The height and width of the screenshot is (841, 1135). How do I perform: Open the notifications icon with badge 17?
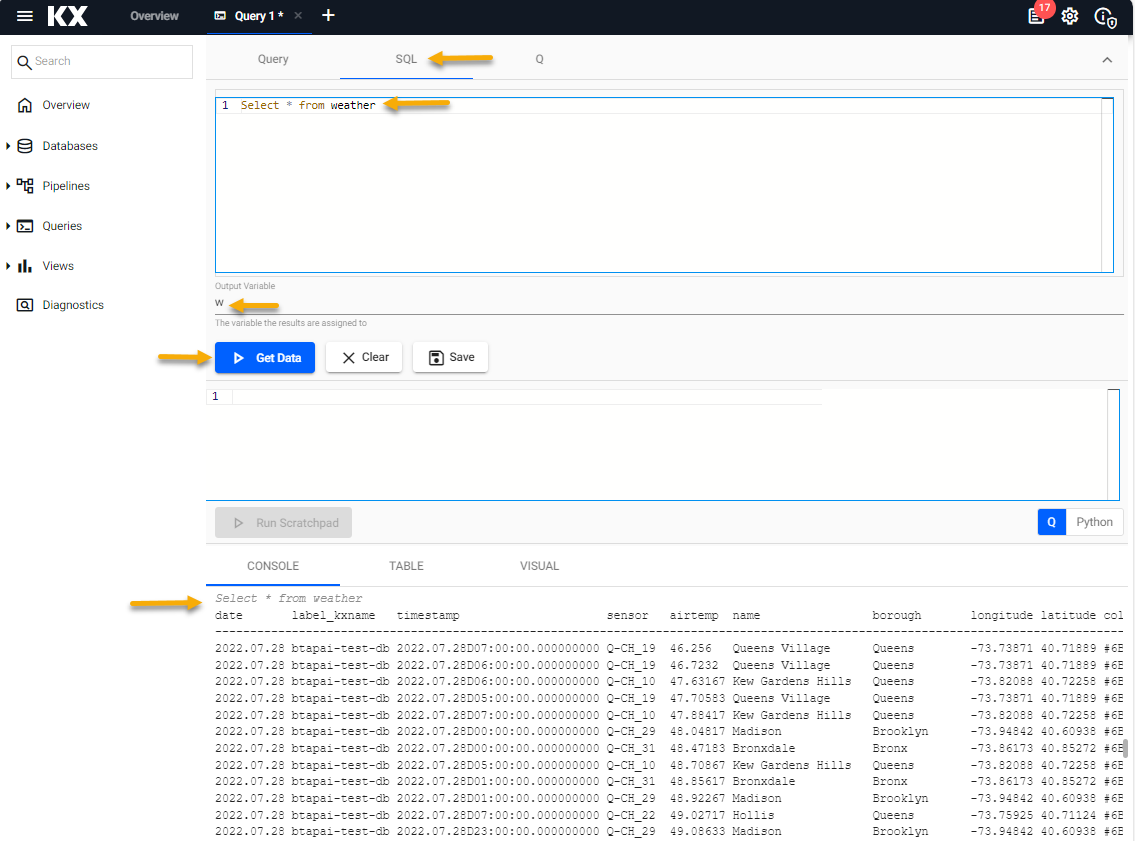(x=1037, y=16)
